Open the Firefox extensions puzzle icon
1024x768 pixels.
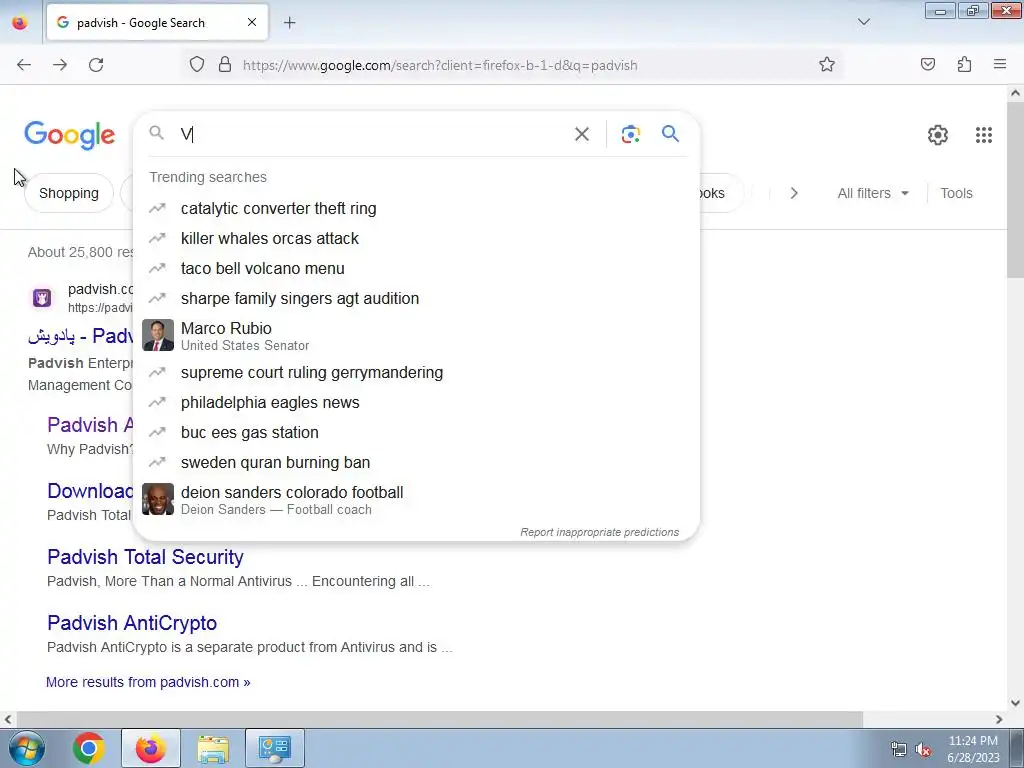[x=964, y=65]
